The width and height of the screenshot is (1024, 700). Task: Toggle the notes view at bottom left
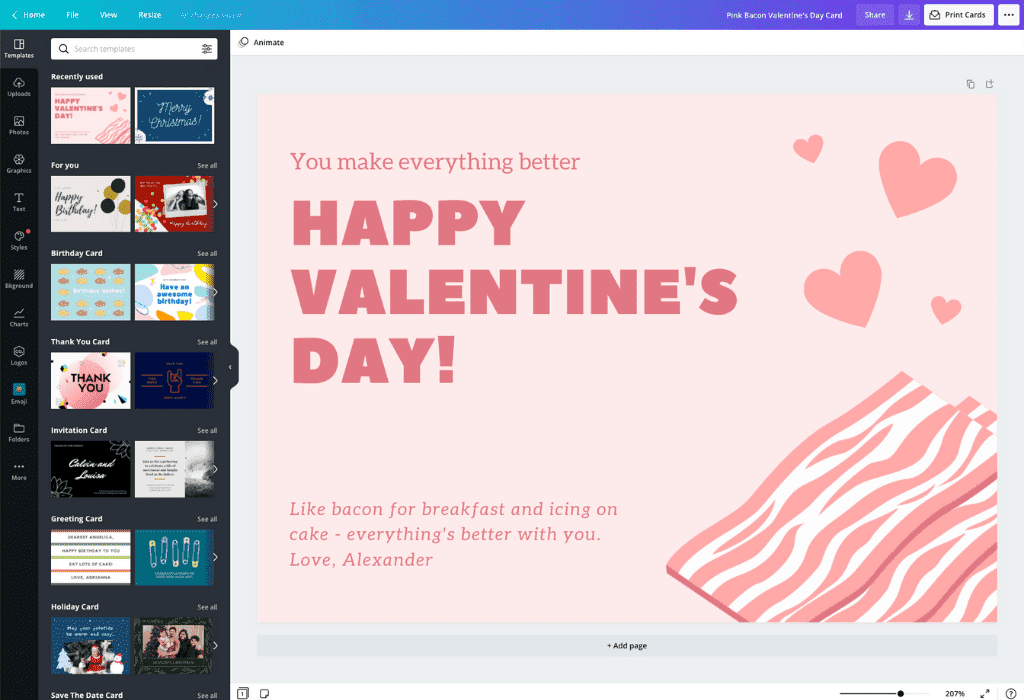[263, 691]
